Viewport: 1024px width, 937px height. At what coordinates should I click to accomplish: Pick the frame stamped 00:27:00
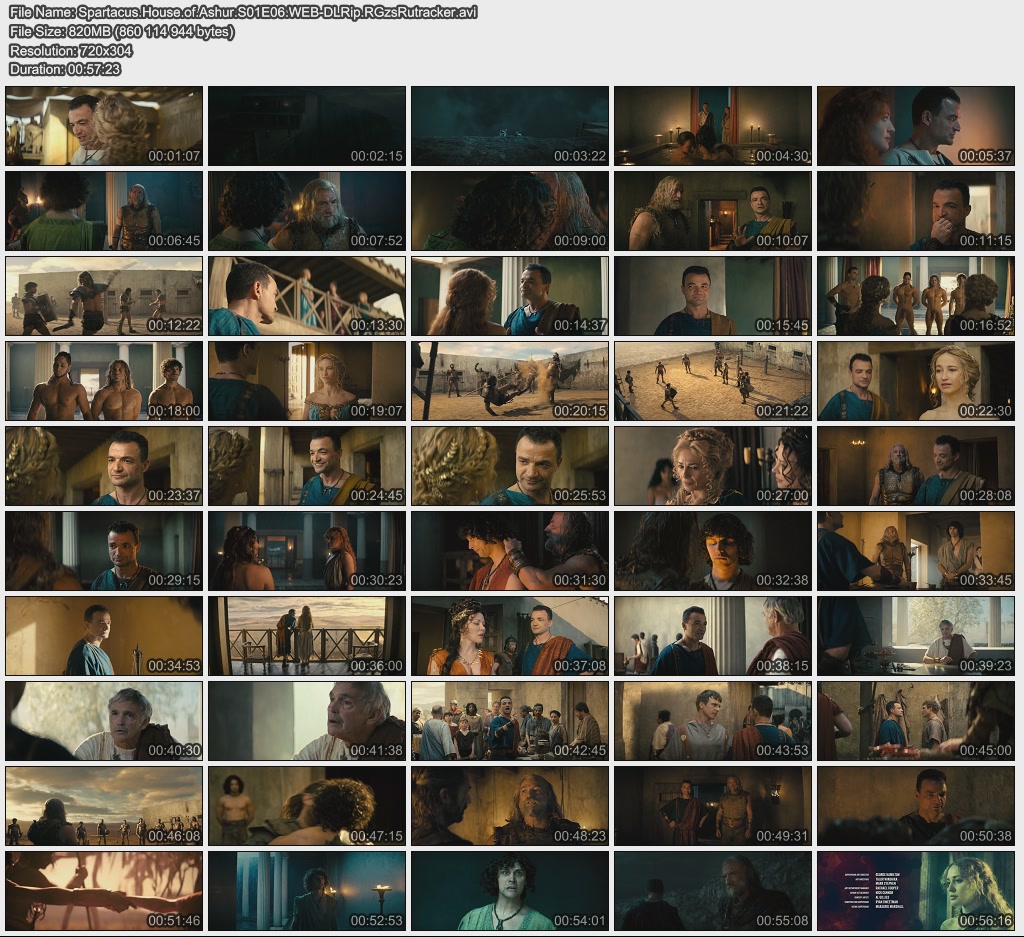(713, 466)
